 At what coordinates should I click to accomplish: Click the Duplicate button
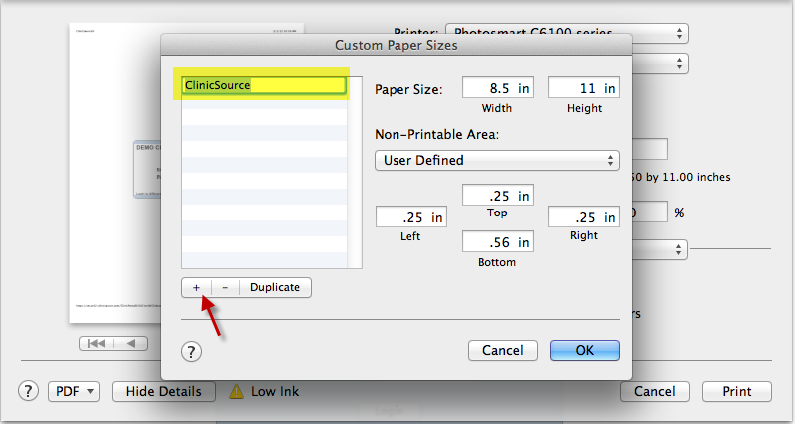click(275, 287)
